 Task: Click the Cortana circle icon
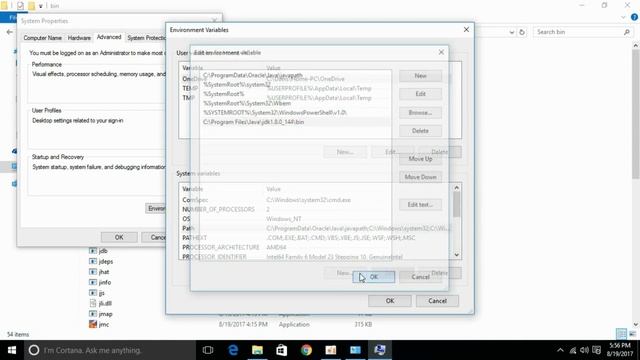34,350
